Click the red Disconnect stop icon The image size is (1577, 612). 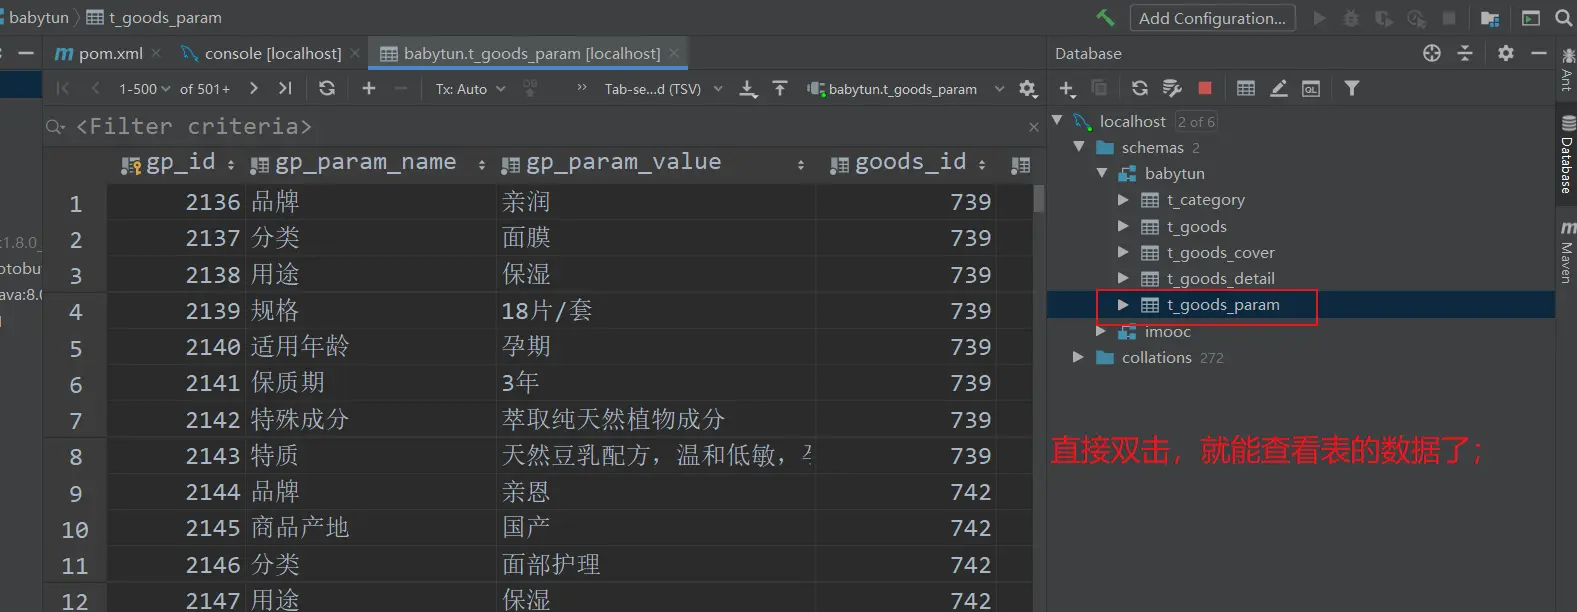(1205, 89)
